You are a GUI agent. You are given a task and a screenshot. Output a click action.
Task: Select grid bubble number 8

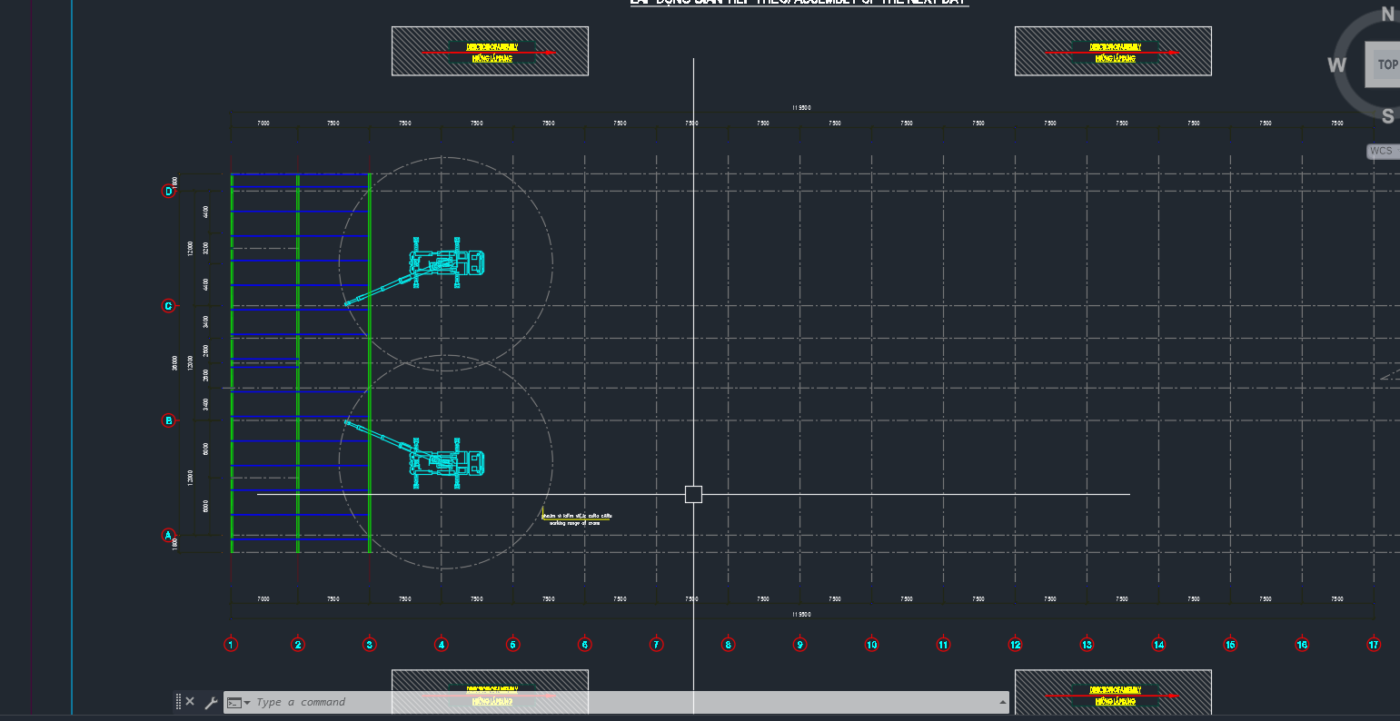(728, 645)
